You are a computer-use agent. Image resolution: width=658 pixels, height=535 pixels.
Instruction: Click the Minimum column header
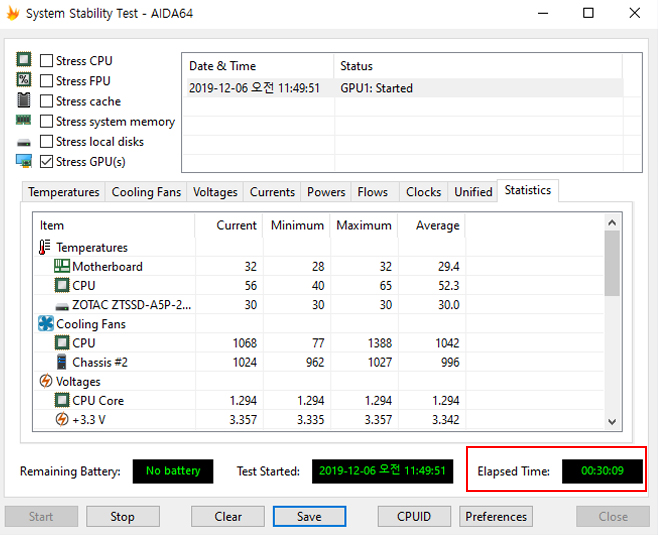tap(297, 225)
